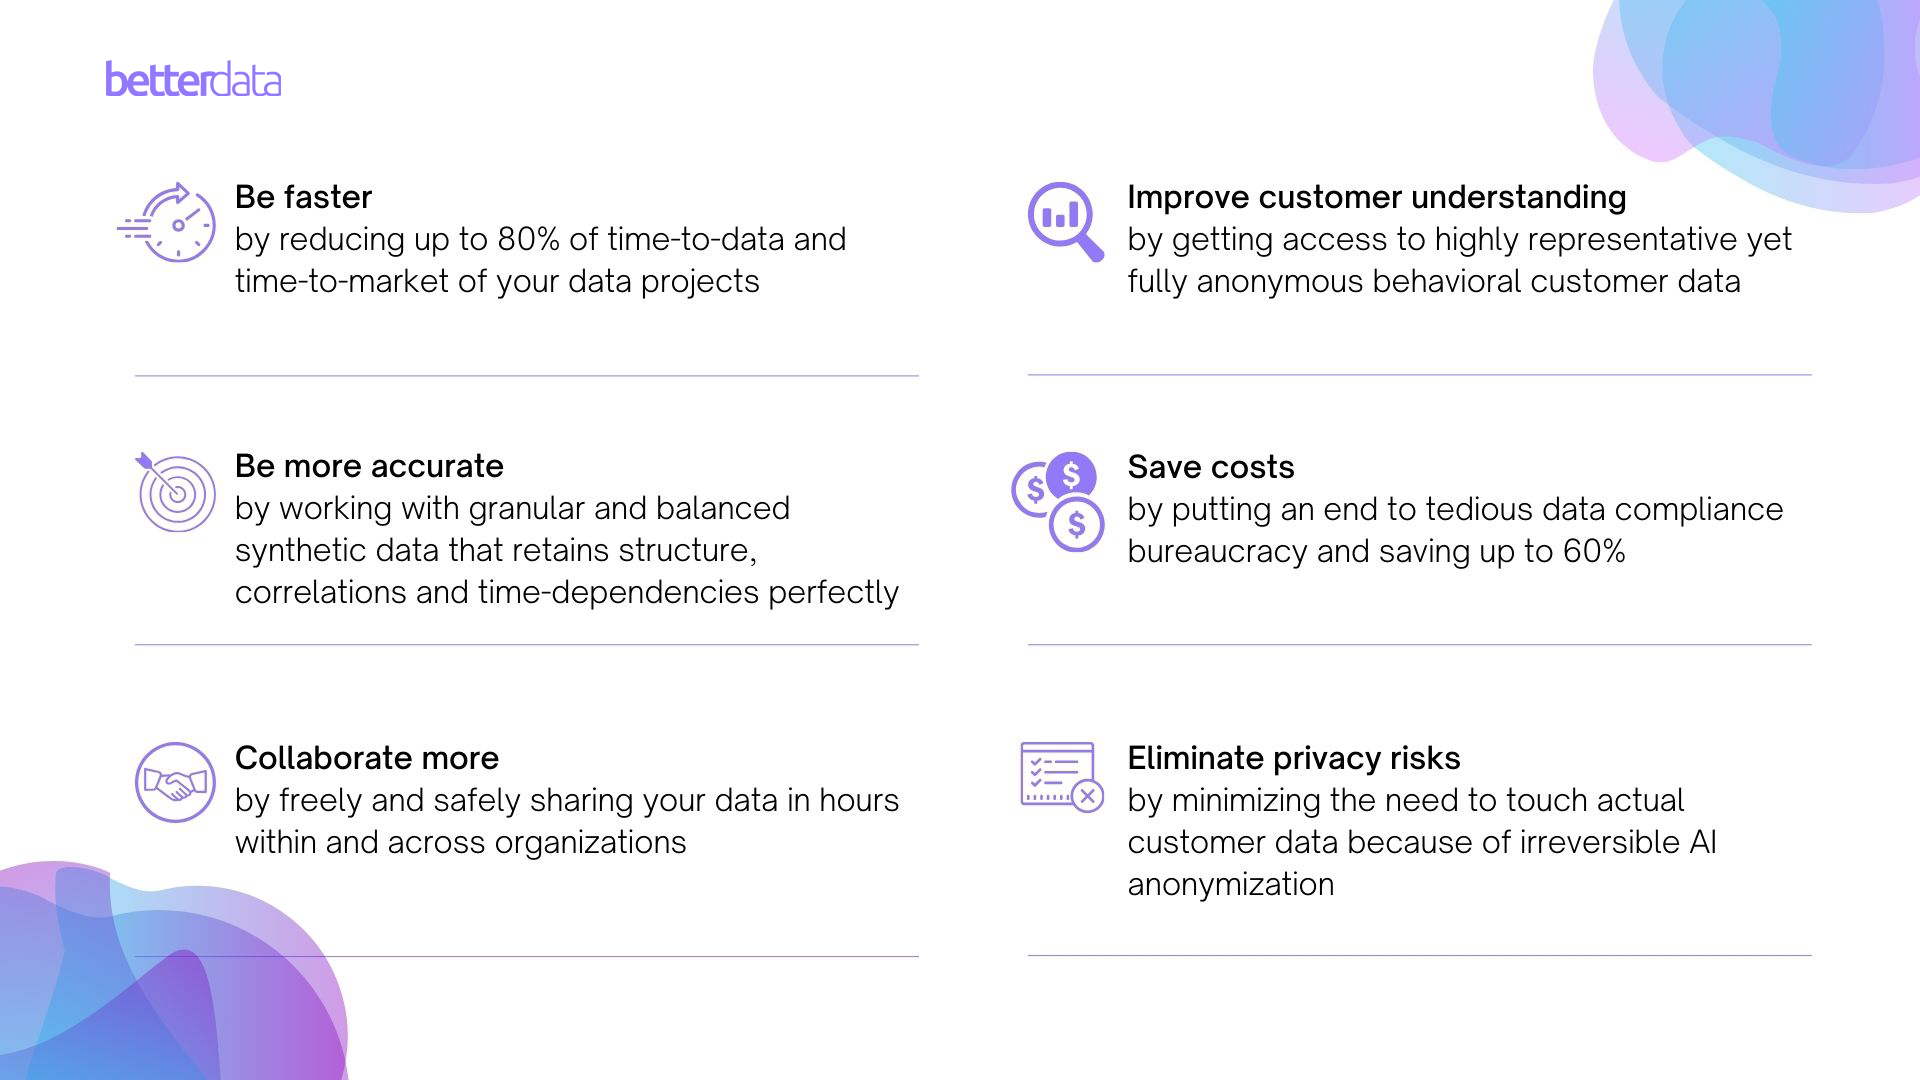Click the speedometer icon beside Be faster

[168, 222]
